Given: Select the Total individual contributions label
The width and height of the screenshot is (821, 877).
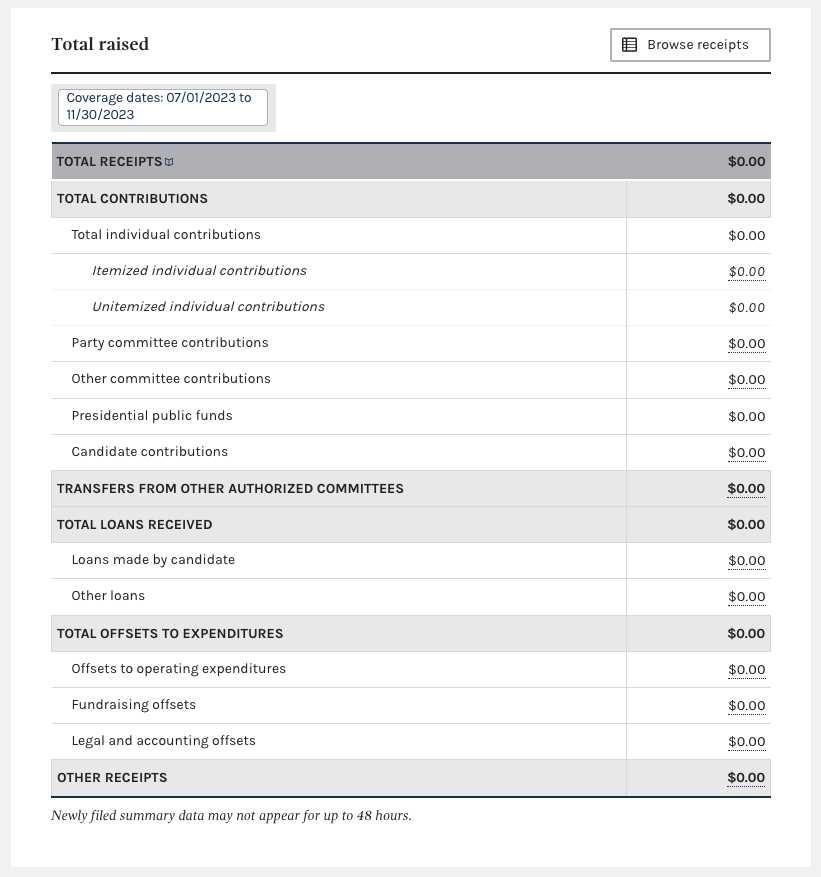Looking at the screenshot, I should [x=166, y=235].
